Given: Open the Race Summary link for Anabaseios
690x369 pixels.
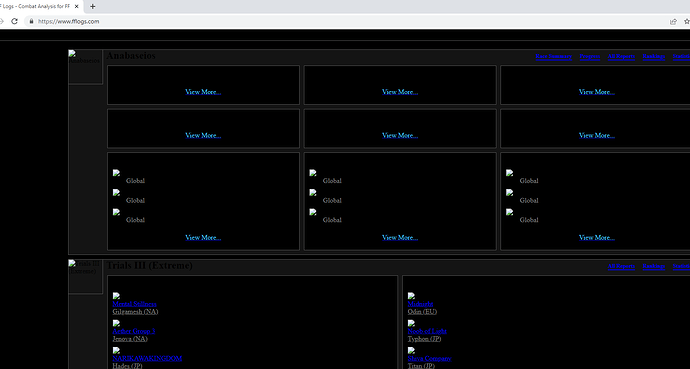Looking at the screenshot, I should coord(554,56).
